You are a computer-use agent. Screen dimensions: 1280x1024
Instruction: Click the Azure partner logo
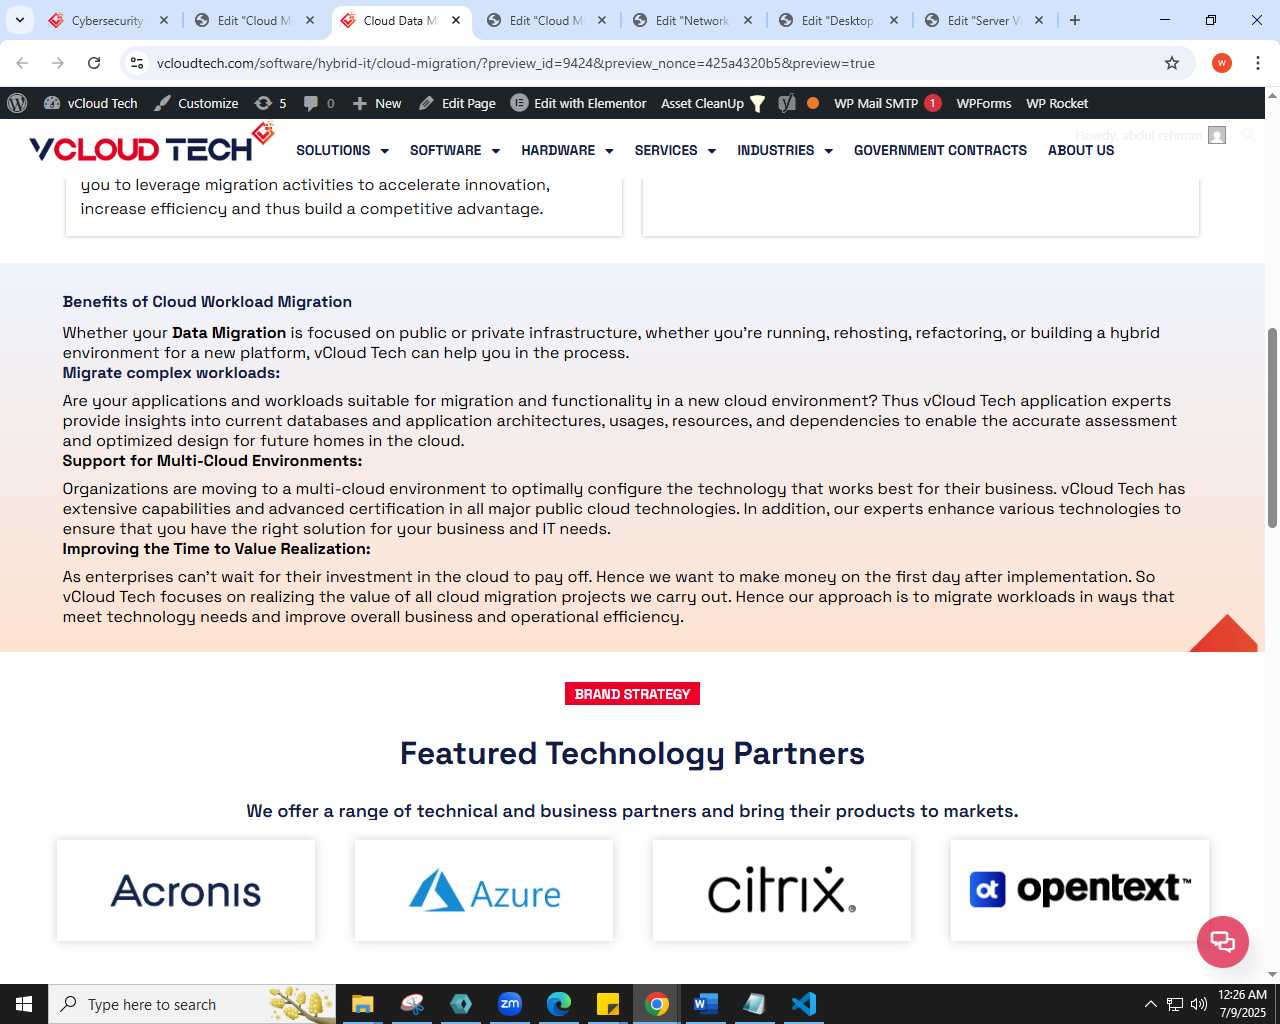(484, 890)
